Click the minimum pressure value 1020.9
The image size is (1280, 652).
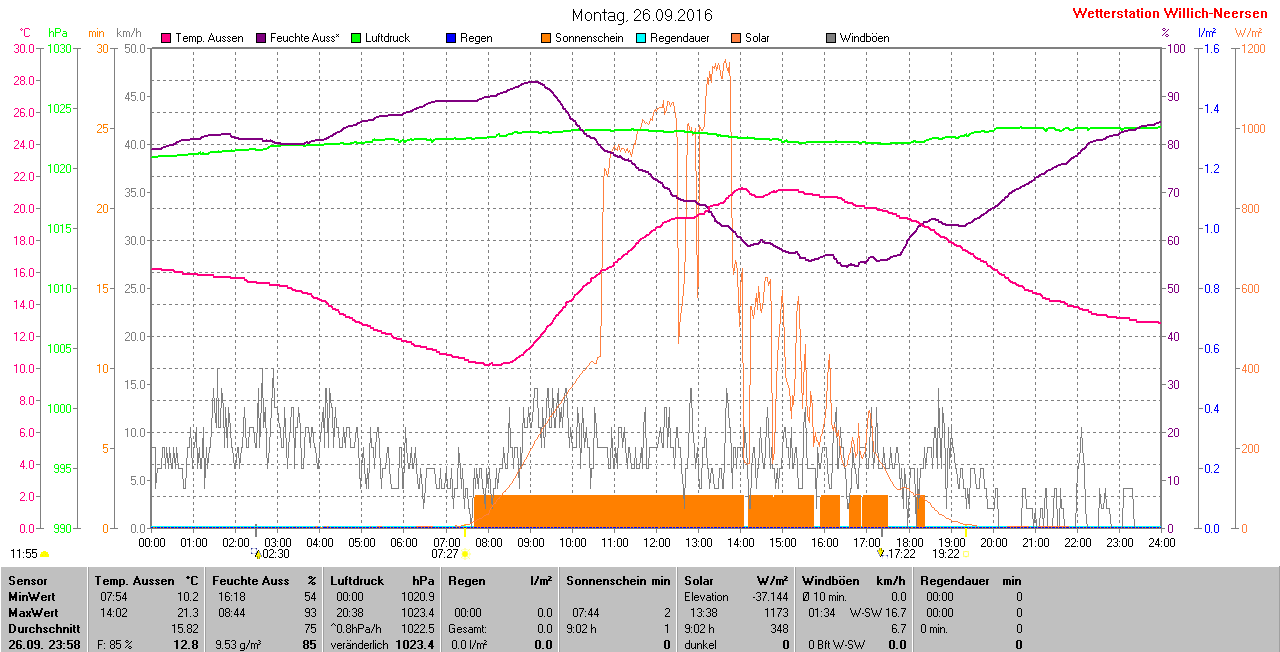(x=418, y=597)
